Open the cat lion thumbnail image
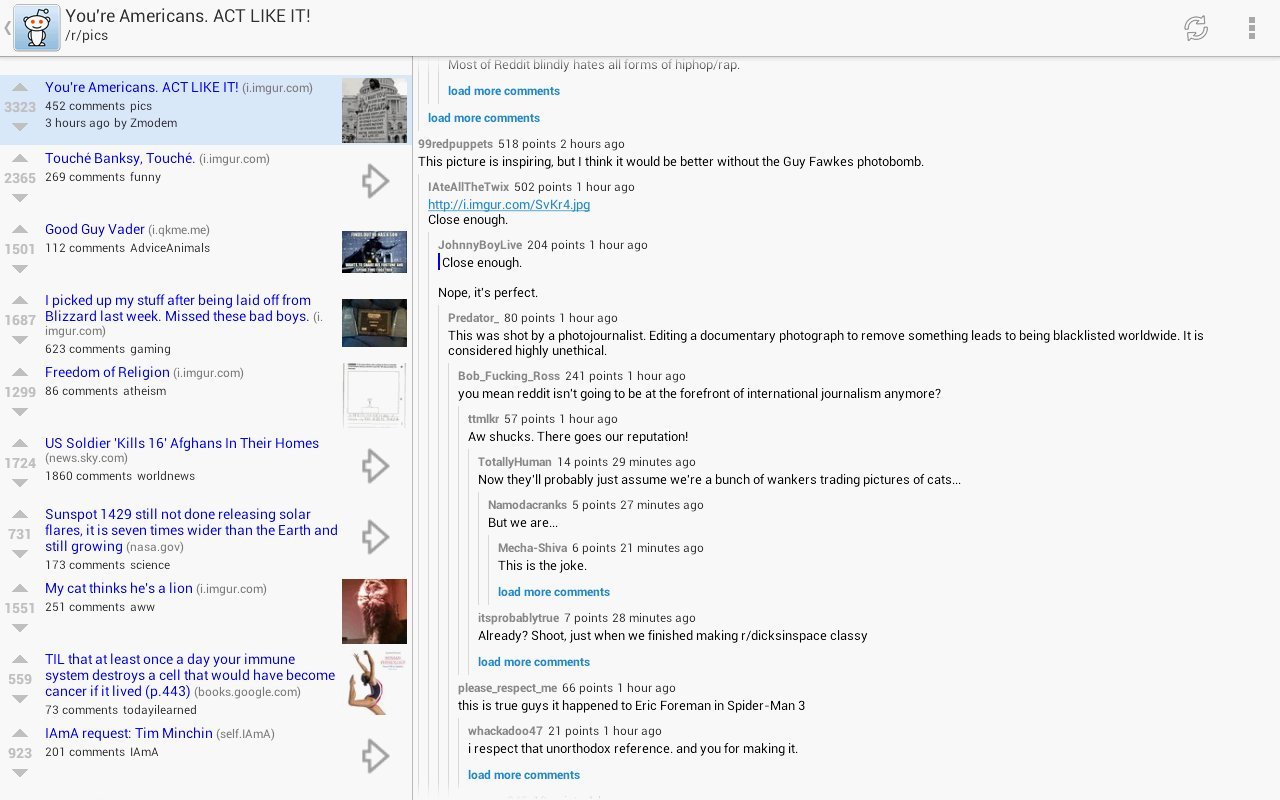Viewport: 1280px width, 800px height. click(x=374, y=611)
